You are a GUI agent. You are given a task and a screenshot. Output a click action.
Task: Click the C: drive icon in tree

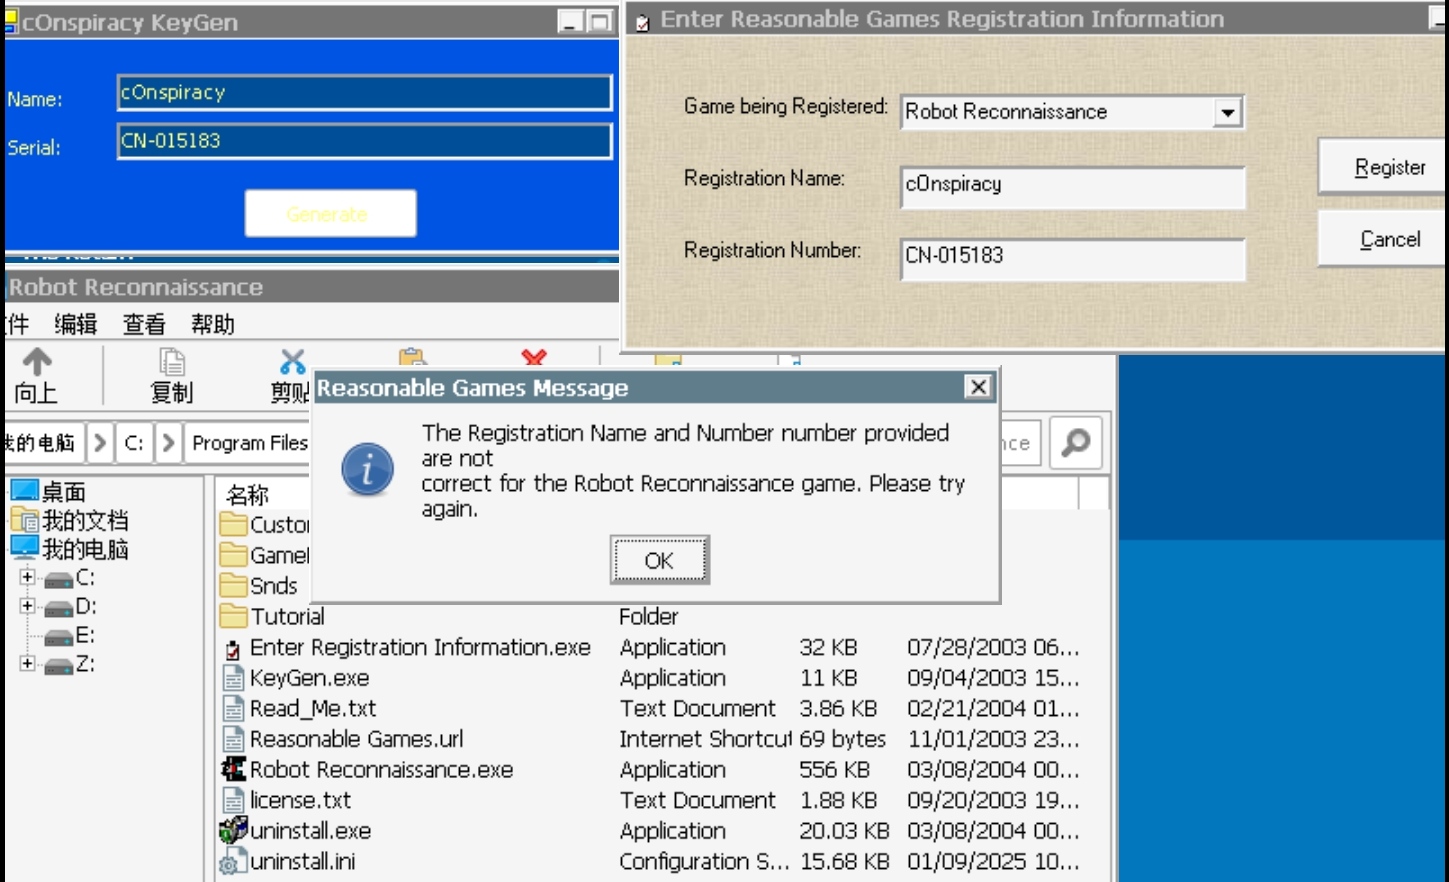pyautogui.click(x=59, y=579)
